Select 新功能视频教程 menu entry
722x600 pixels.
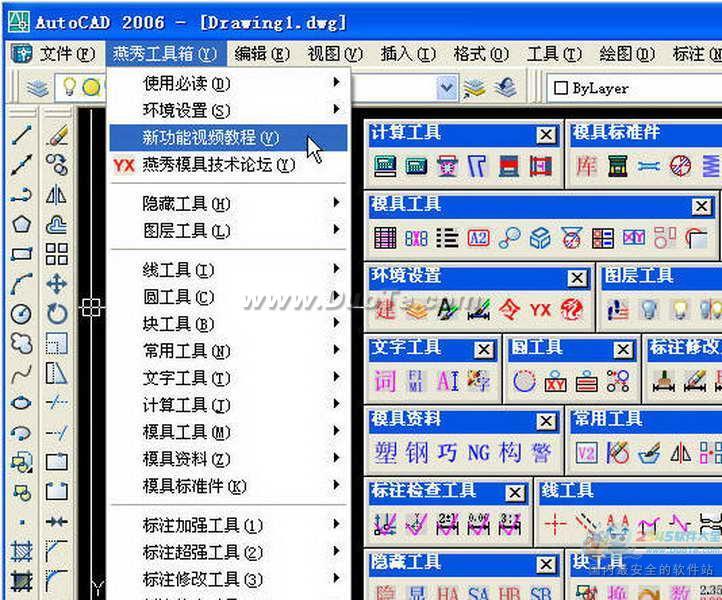(x=210, y=137)
